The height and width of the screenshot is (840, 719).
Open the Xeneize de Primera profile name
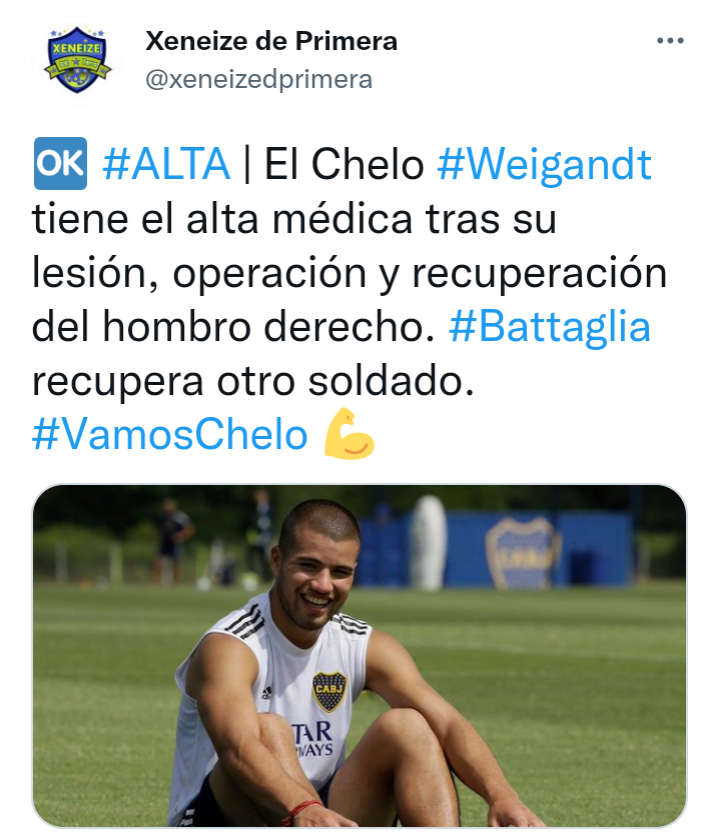coord(271,41)
